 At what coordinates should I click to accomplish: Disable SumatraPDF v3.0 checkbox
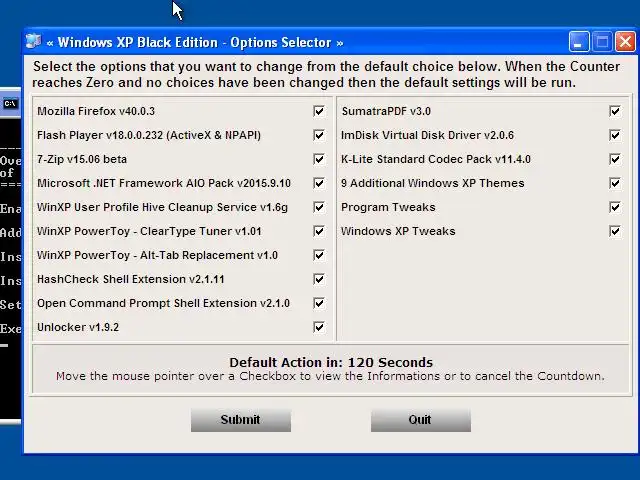615,111
